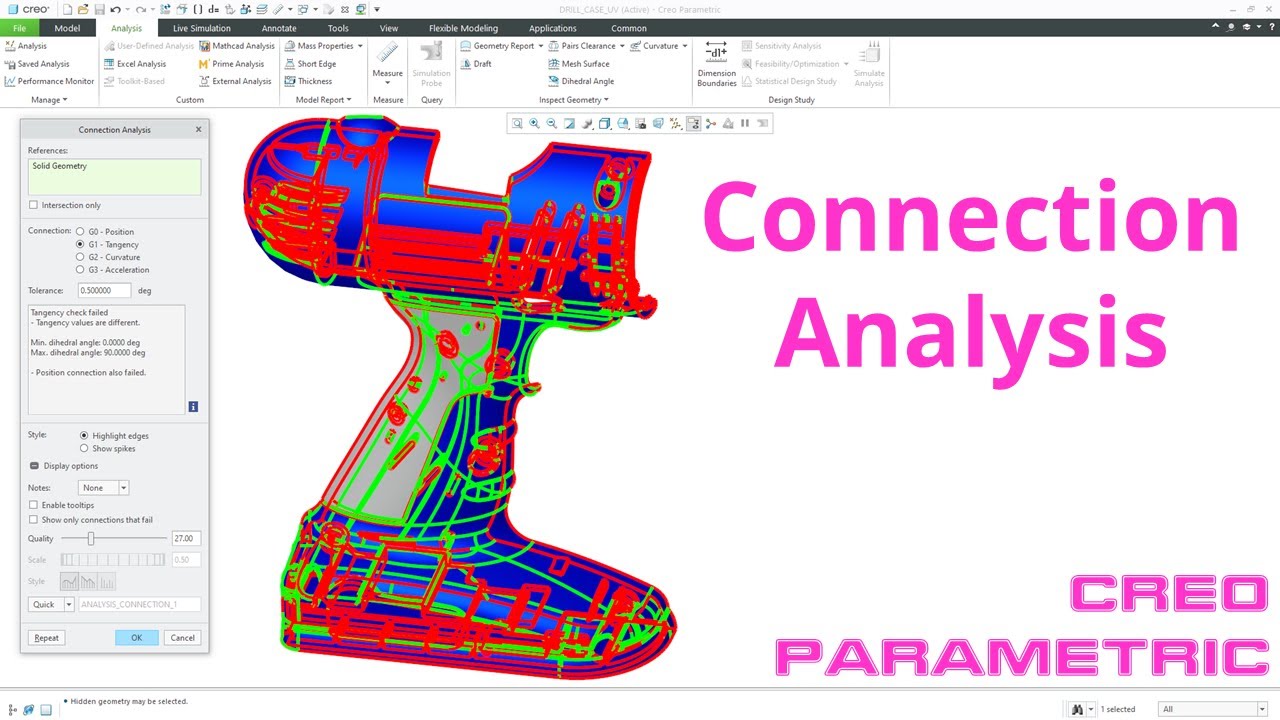The height and width of the screenshot is (720, 1280).
Task: Open Saved Analysis
Action: (x=37, y=64)
